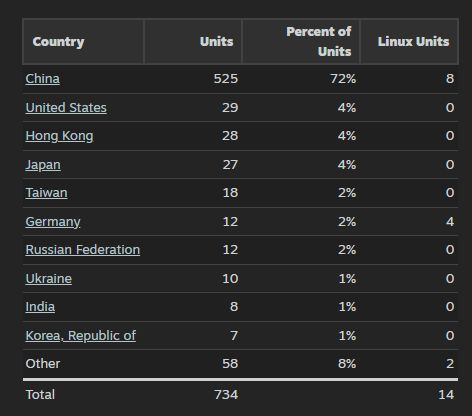Follow the Ukraine link
The width and height of the screenshot is (472, 416).
[49, 279]
